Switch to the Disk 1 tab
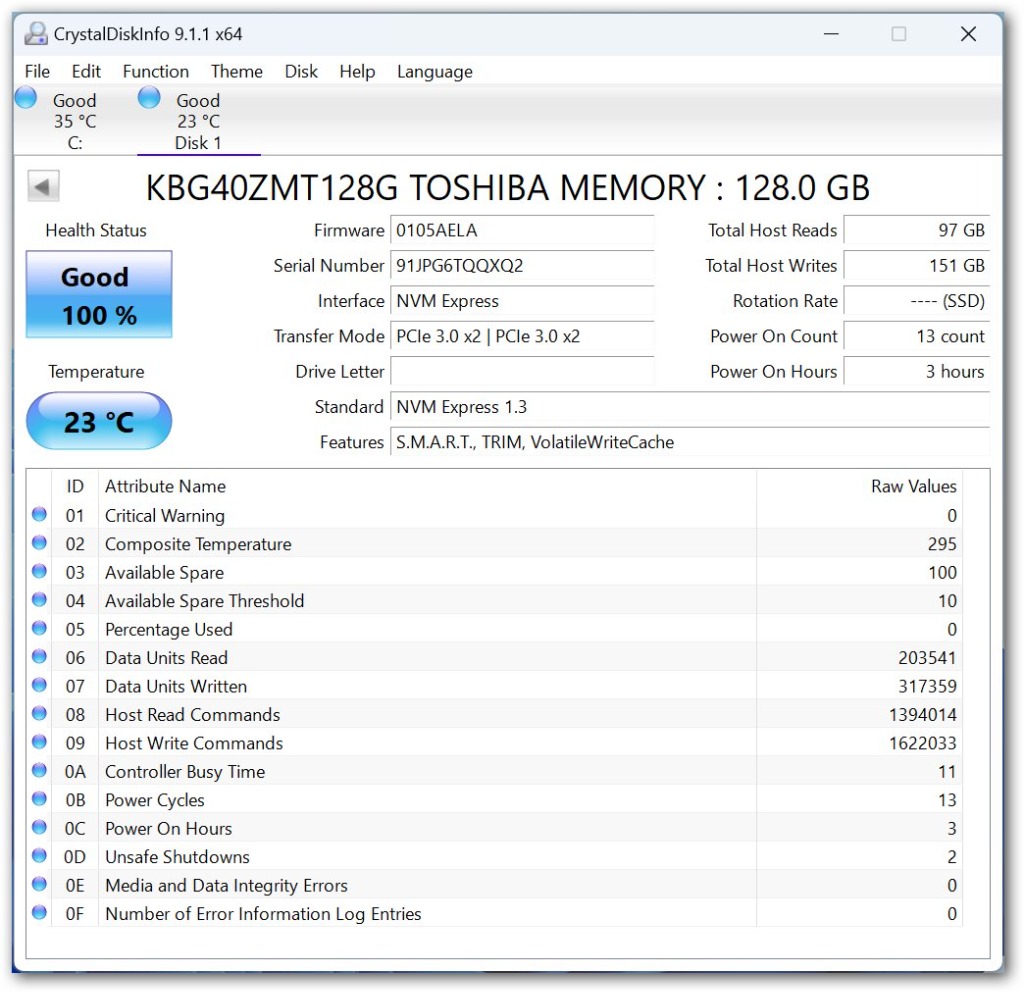The width and height of the screenshot is (1024, 992). [x=199, y=121]
